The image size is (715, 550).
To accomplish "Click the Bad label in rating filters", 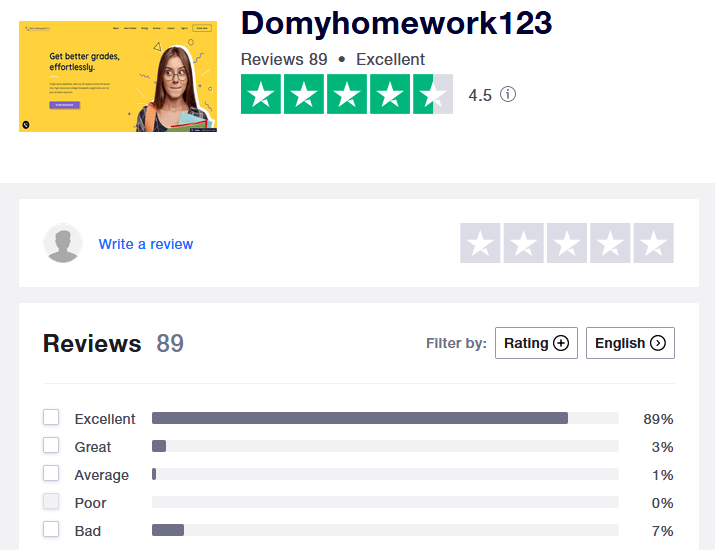I will point(88,531).
